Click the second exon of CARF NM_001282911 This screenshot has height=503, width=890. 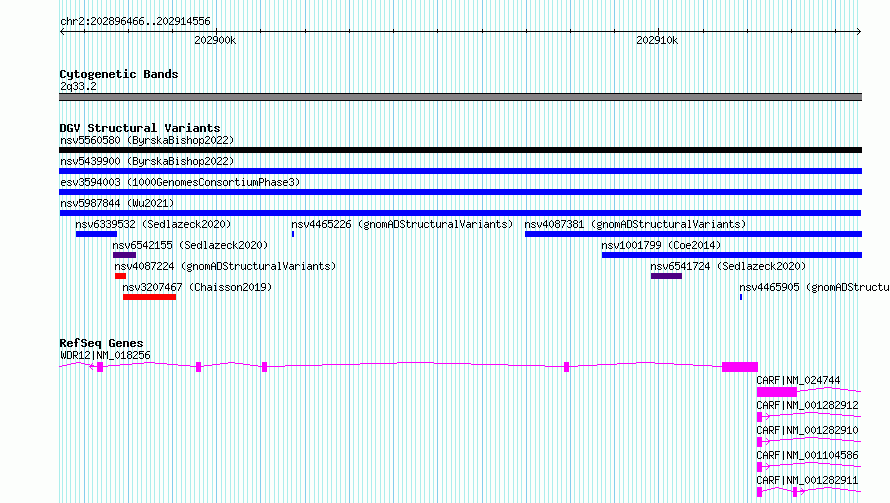pyautogui.click(x=795, y=492)
